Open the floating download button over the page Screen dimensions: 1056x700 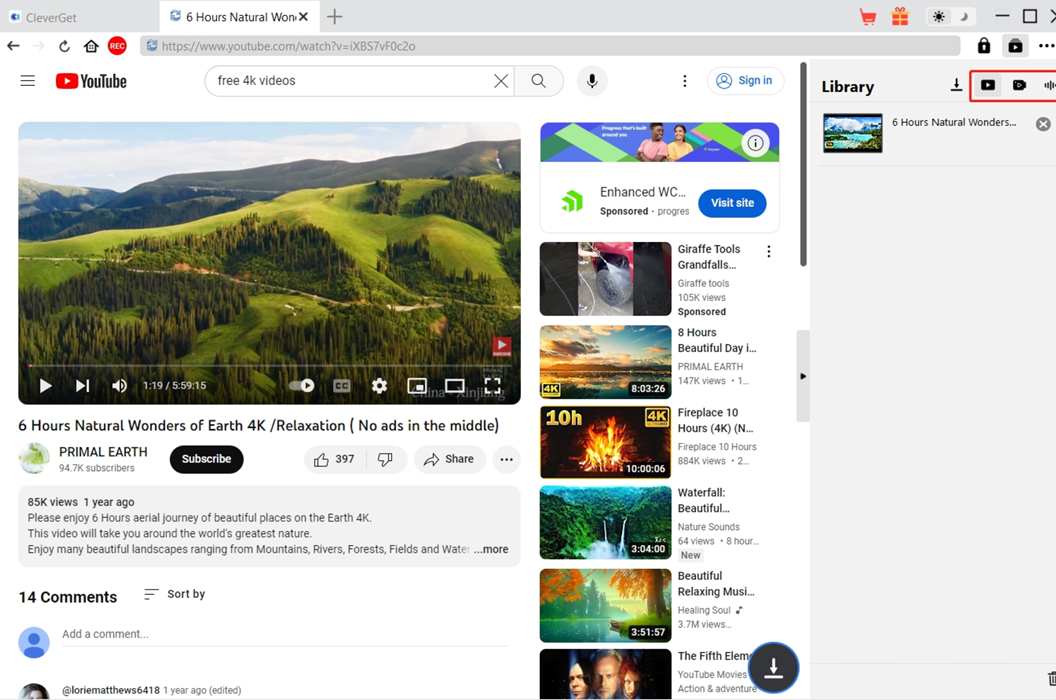773,667
